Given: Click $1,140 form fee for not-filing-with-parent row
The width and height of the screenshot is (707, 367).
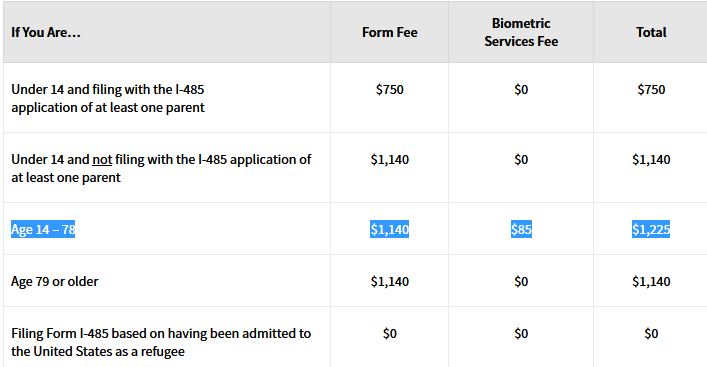Looking at the screenshot, I should (x=390, y=160).
